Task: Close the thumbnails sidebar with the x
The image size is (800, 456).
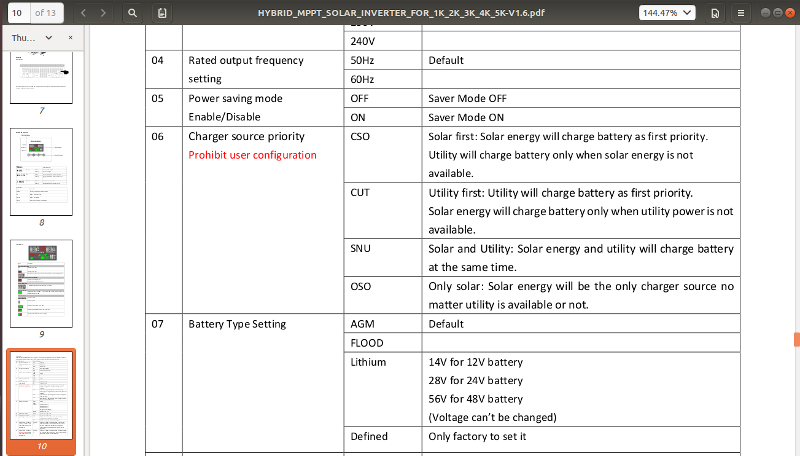Action: [70, 37]
